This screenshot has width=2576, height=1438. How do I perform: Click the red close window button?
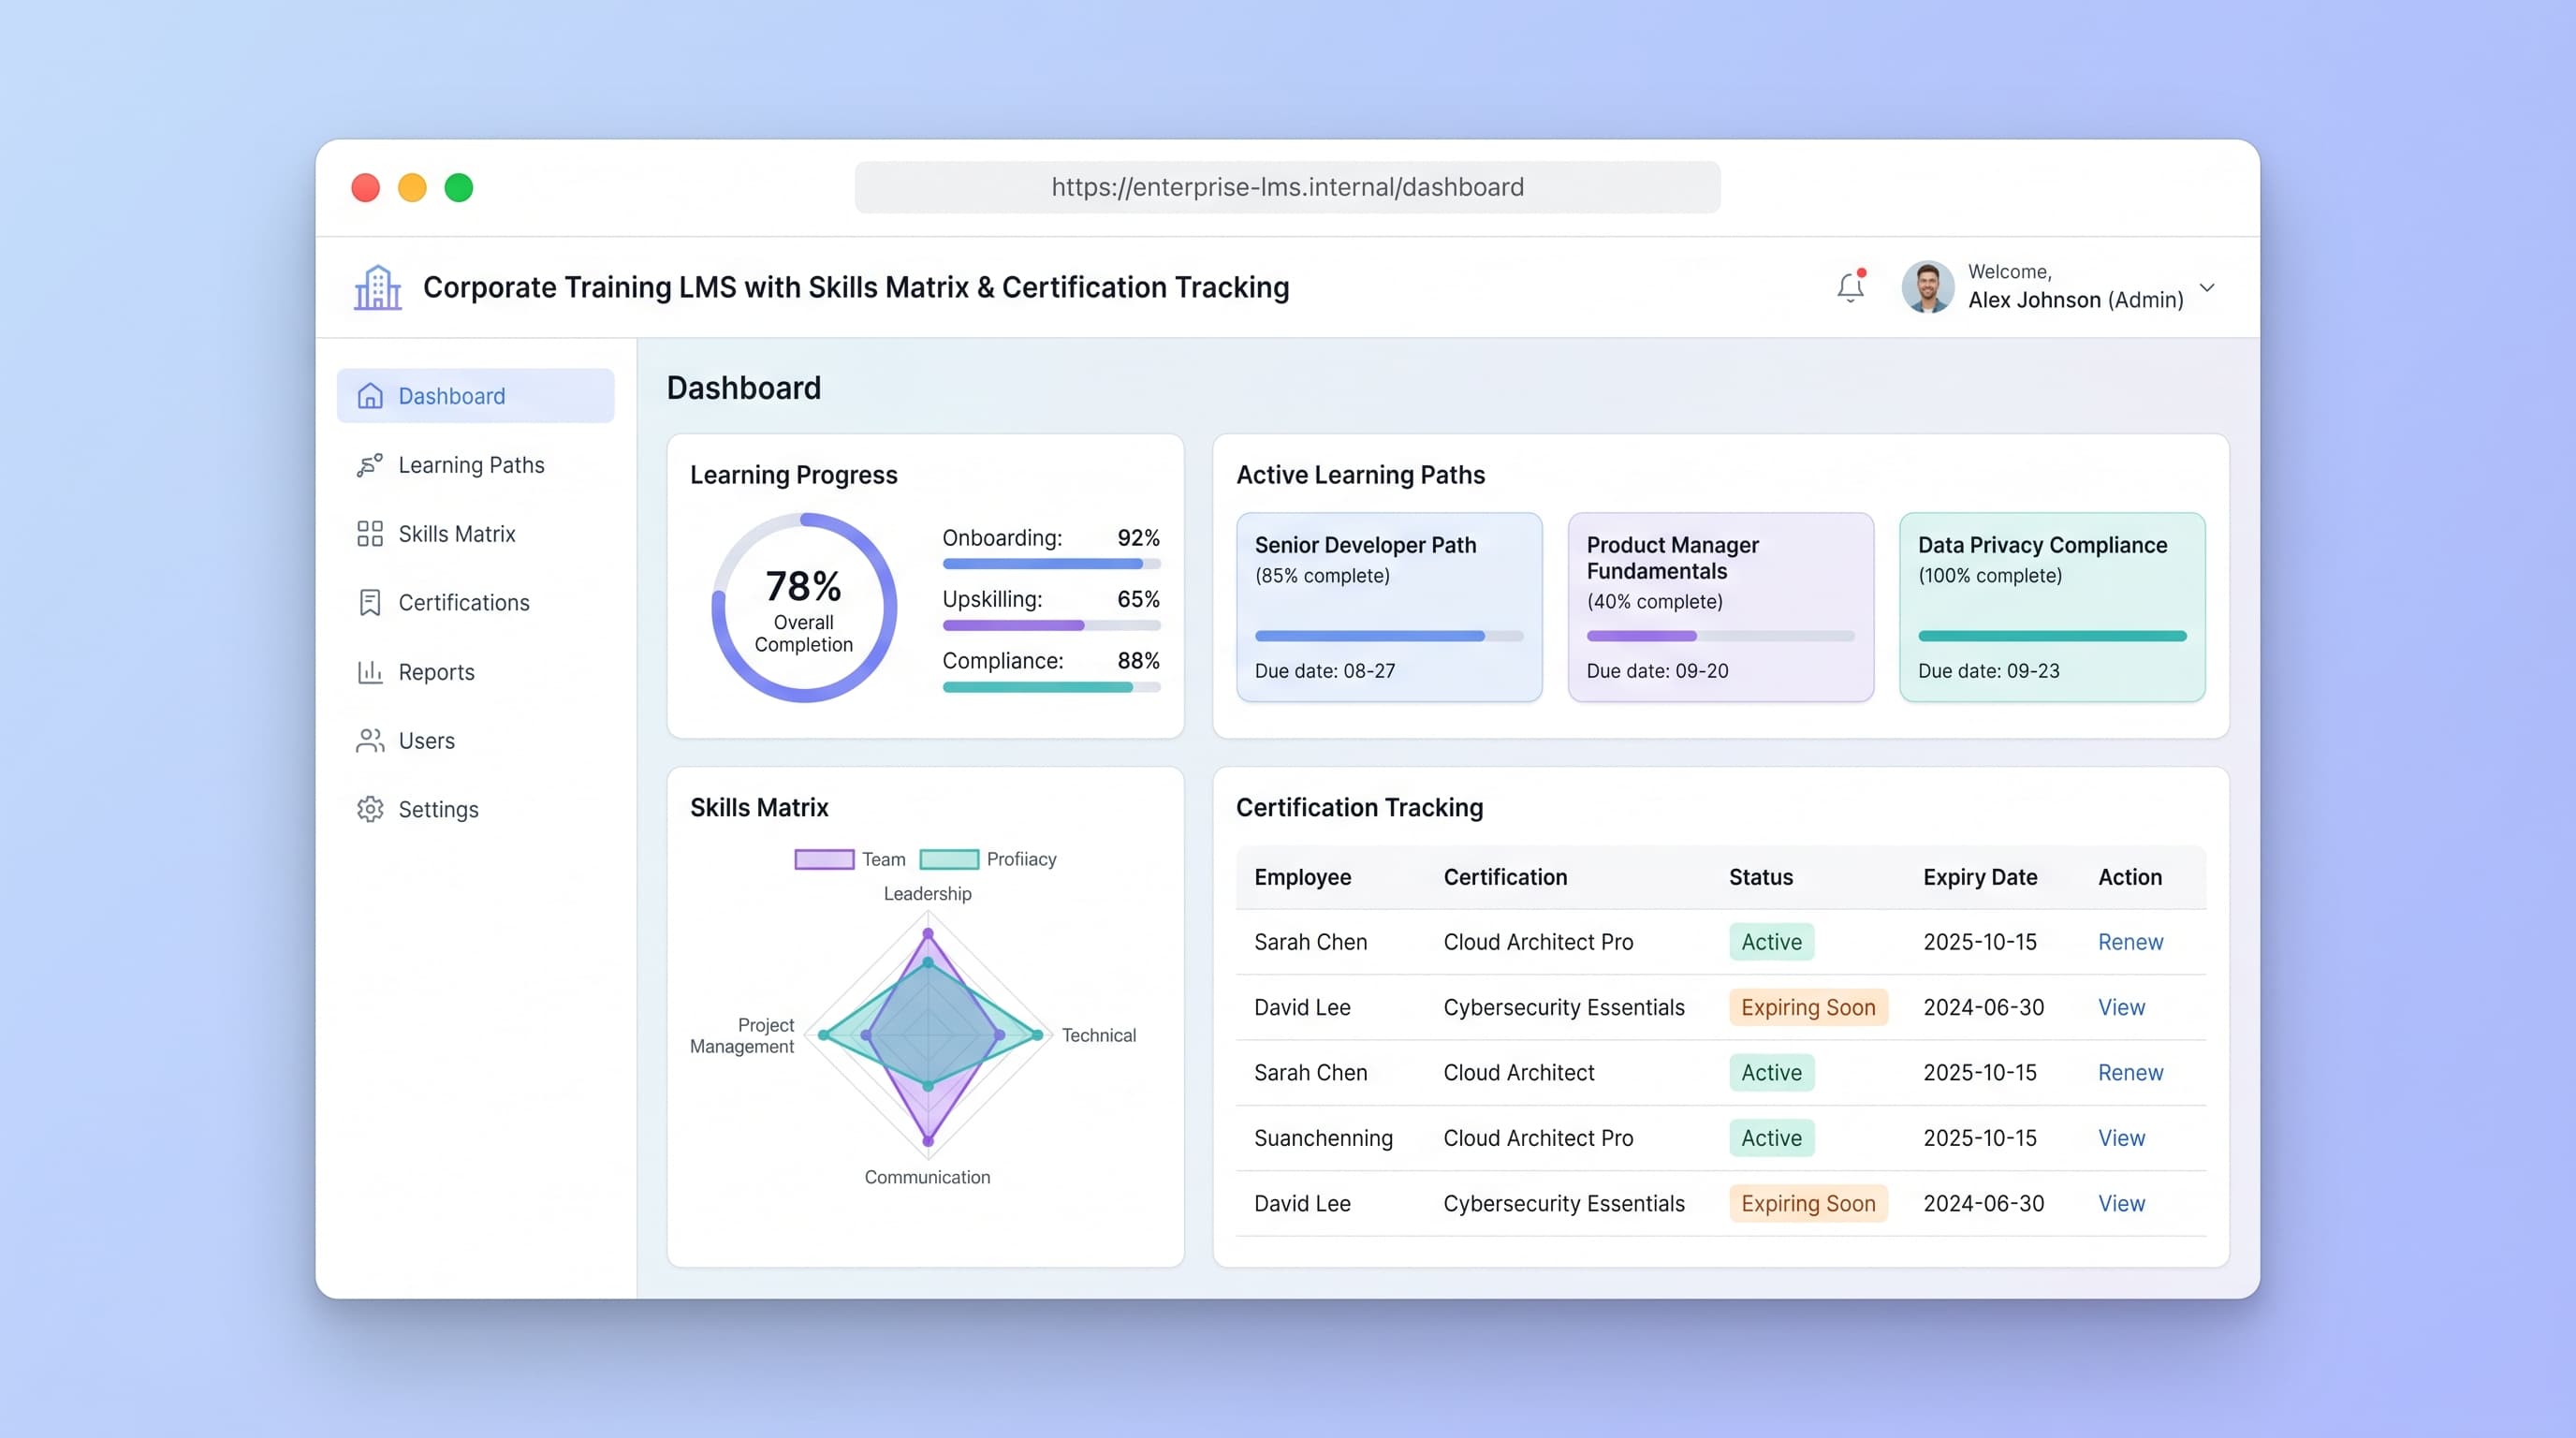pyautogui.click(x=366, y=188)
